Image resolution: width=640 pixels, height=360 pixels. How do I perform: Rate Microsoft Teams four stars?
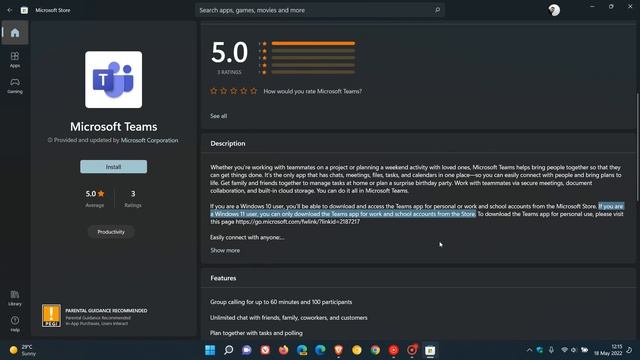(x=244, y=91)
